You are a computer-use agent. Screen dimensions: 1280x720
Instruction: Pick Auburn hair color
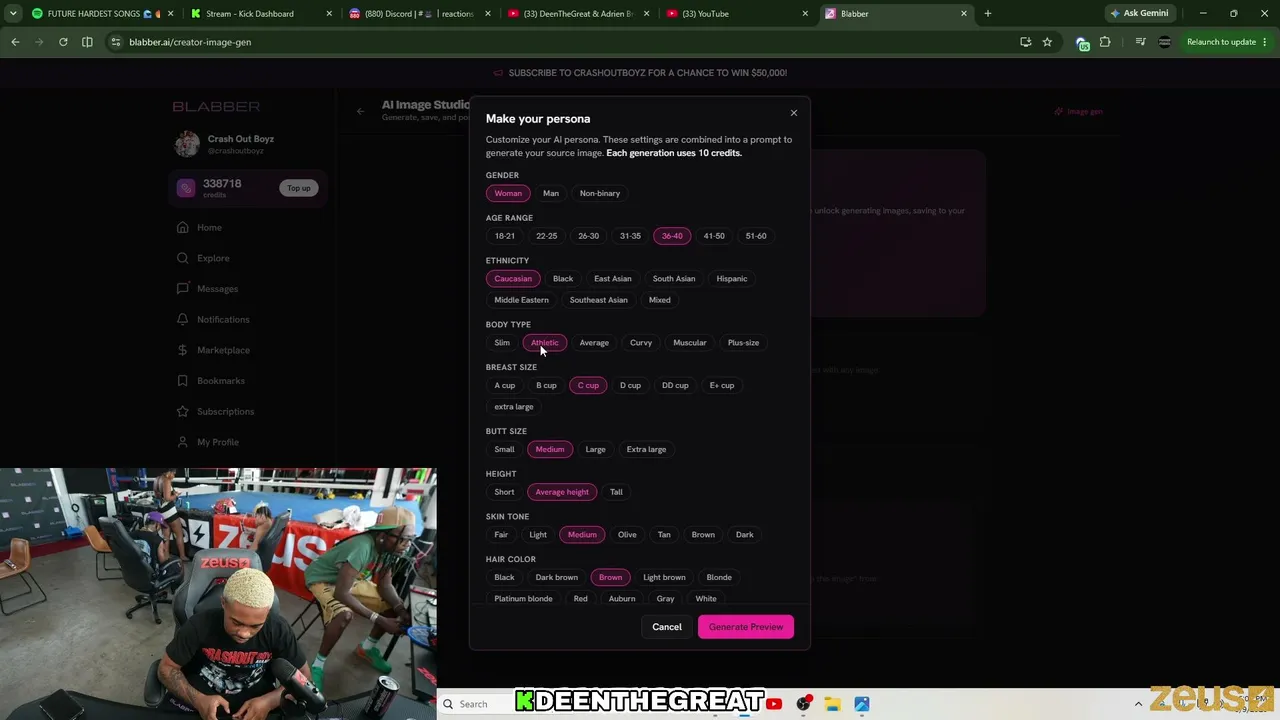[622, 599]
